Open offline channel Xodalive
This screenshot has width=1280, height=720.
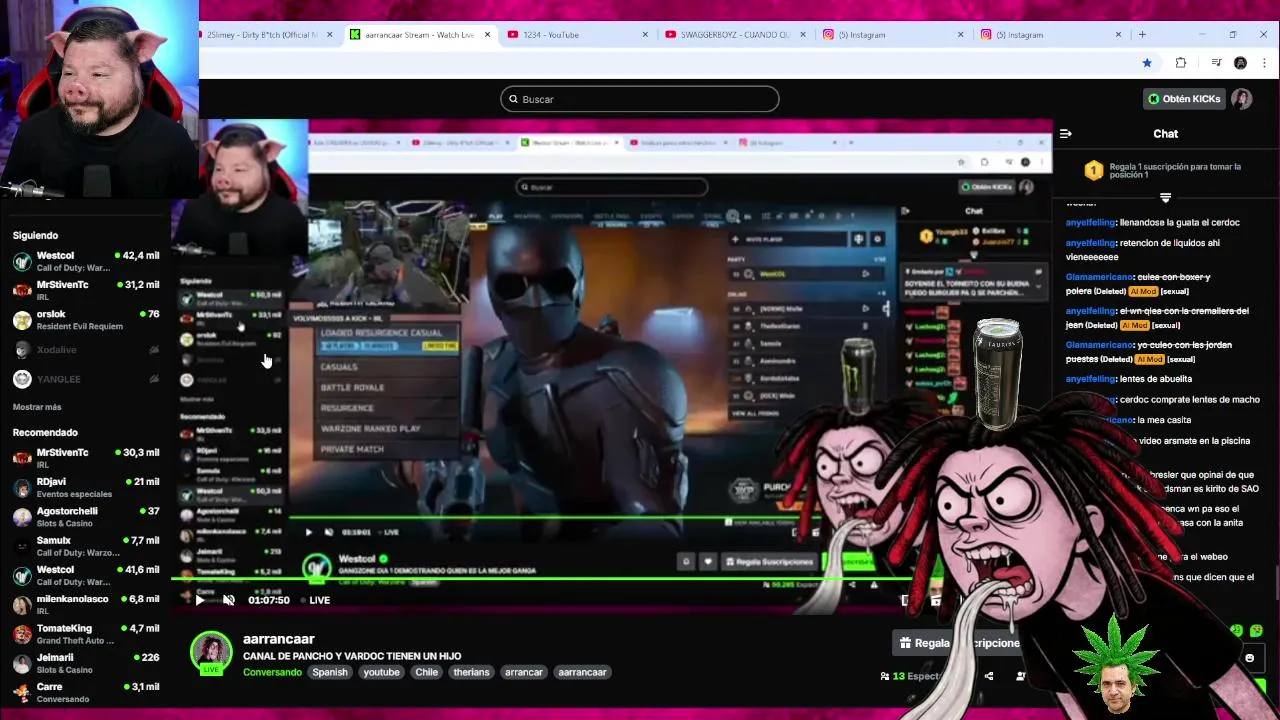point(86,350)
